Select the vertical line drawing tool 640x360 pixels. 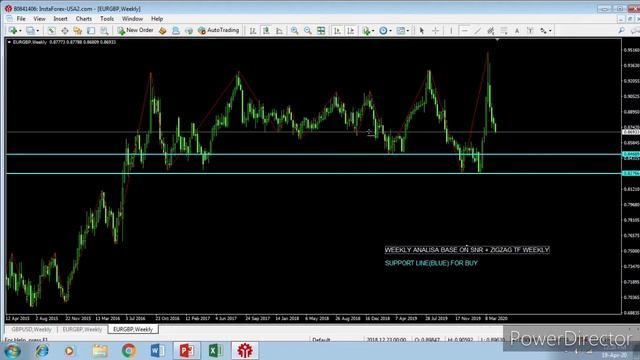point(451,31)
